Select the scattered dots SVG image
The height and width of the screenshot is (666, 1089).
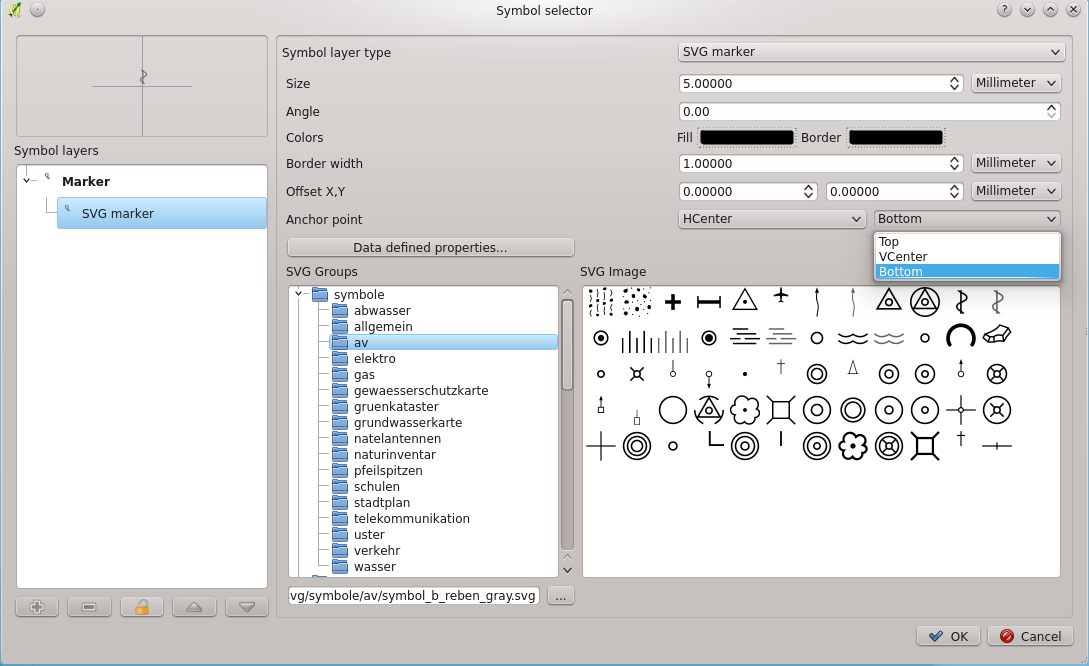tap(636, 302)
